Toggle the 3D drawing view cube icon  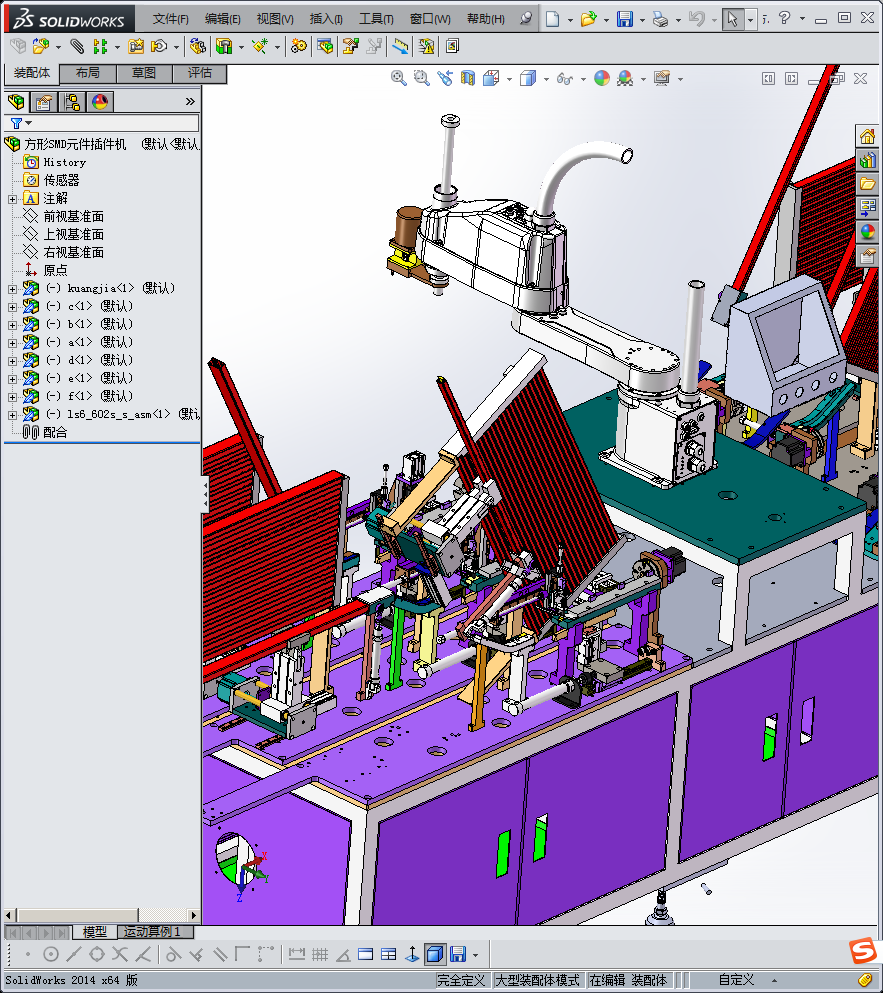click(435, 954)
